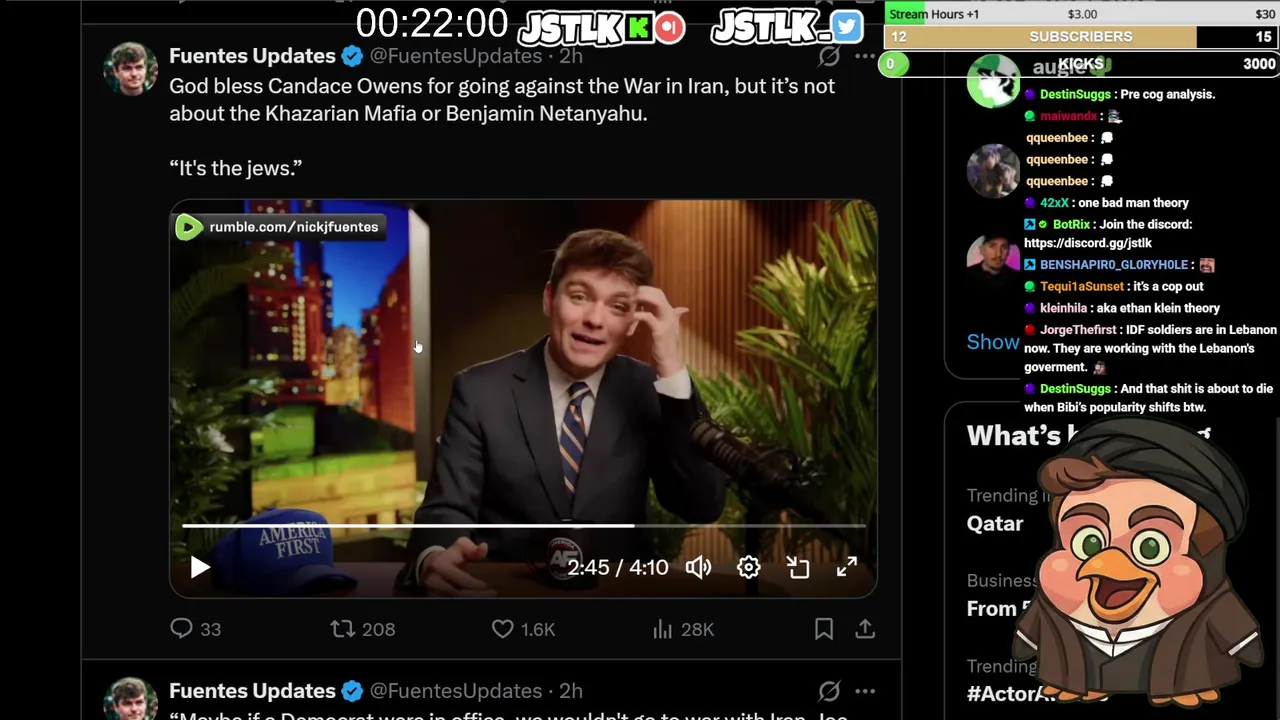This screenshot has width=1280, height=720.
Task: Mute the video using the speaker icon
Action: [698, 568]
